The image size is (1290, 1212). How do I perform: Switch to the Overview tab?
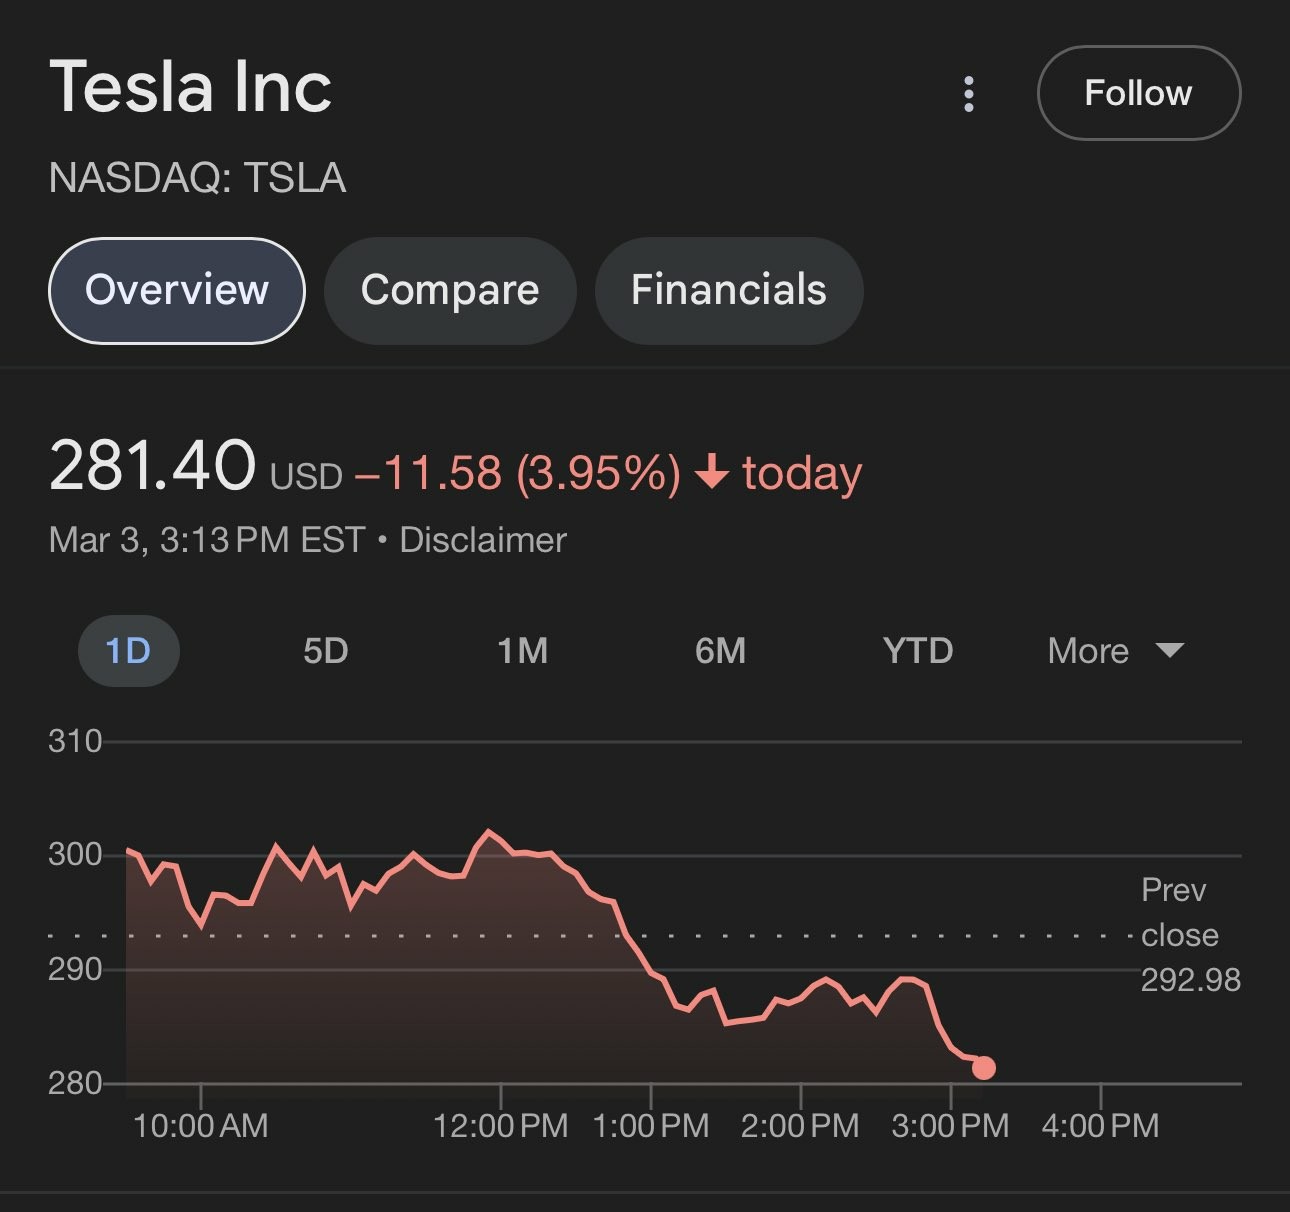click(x=177, y=290)
